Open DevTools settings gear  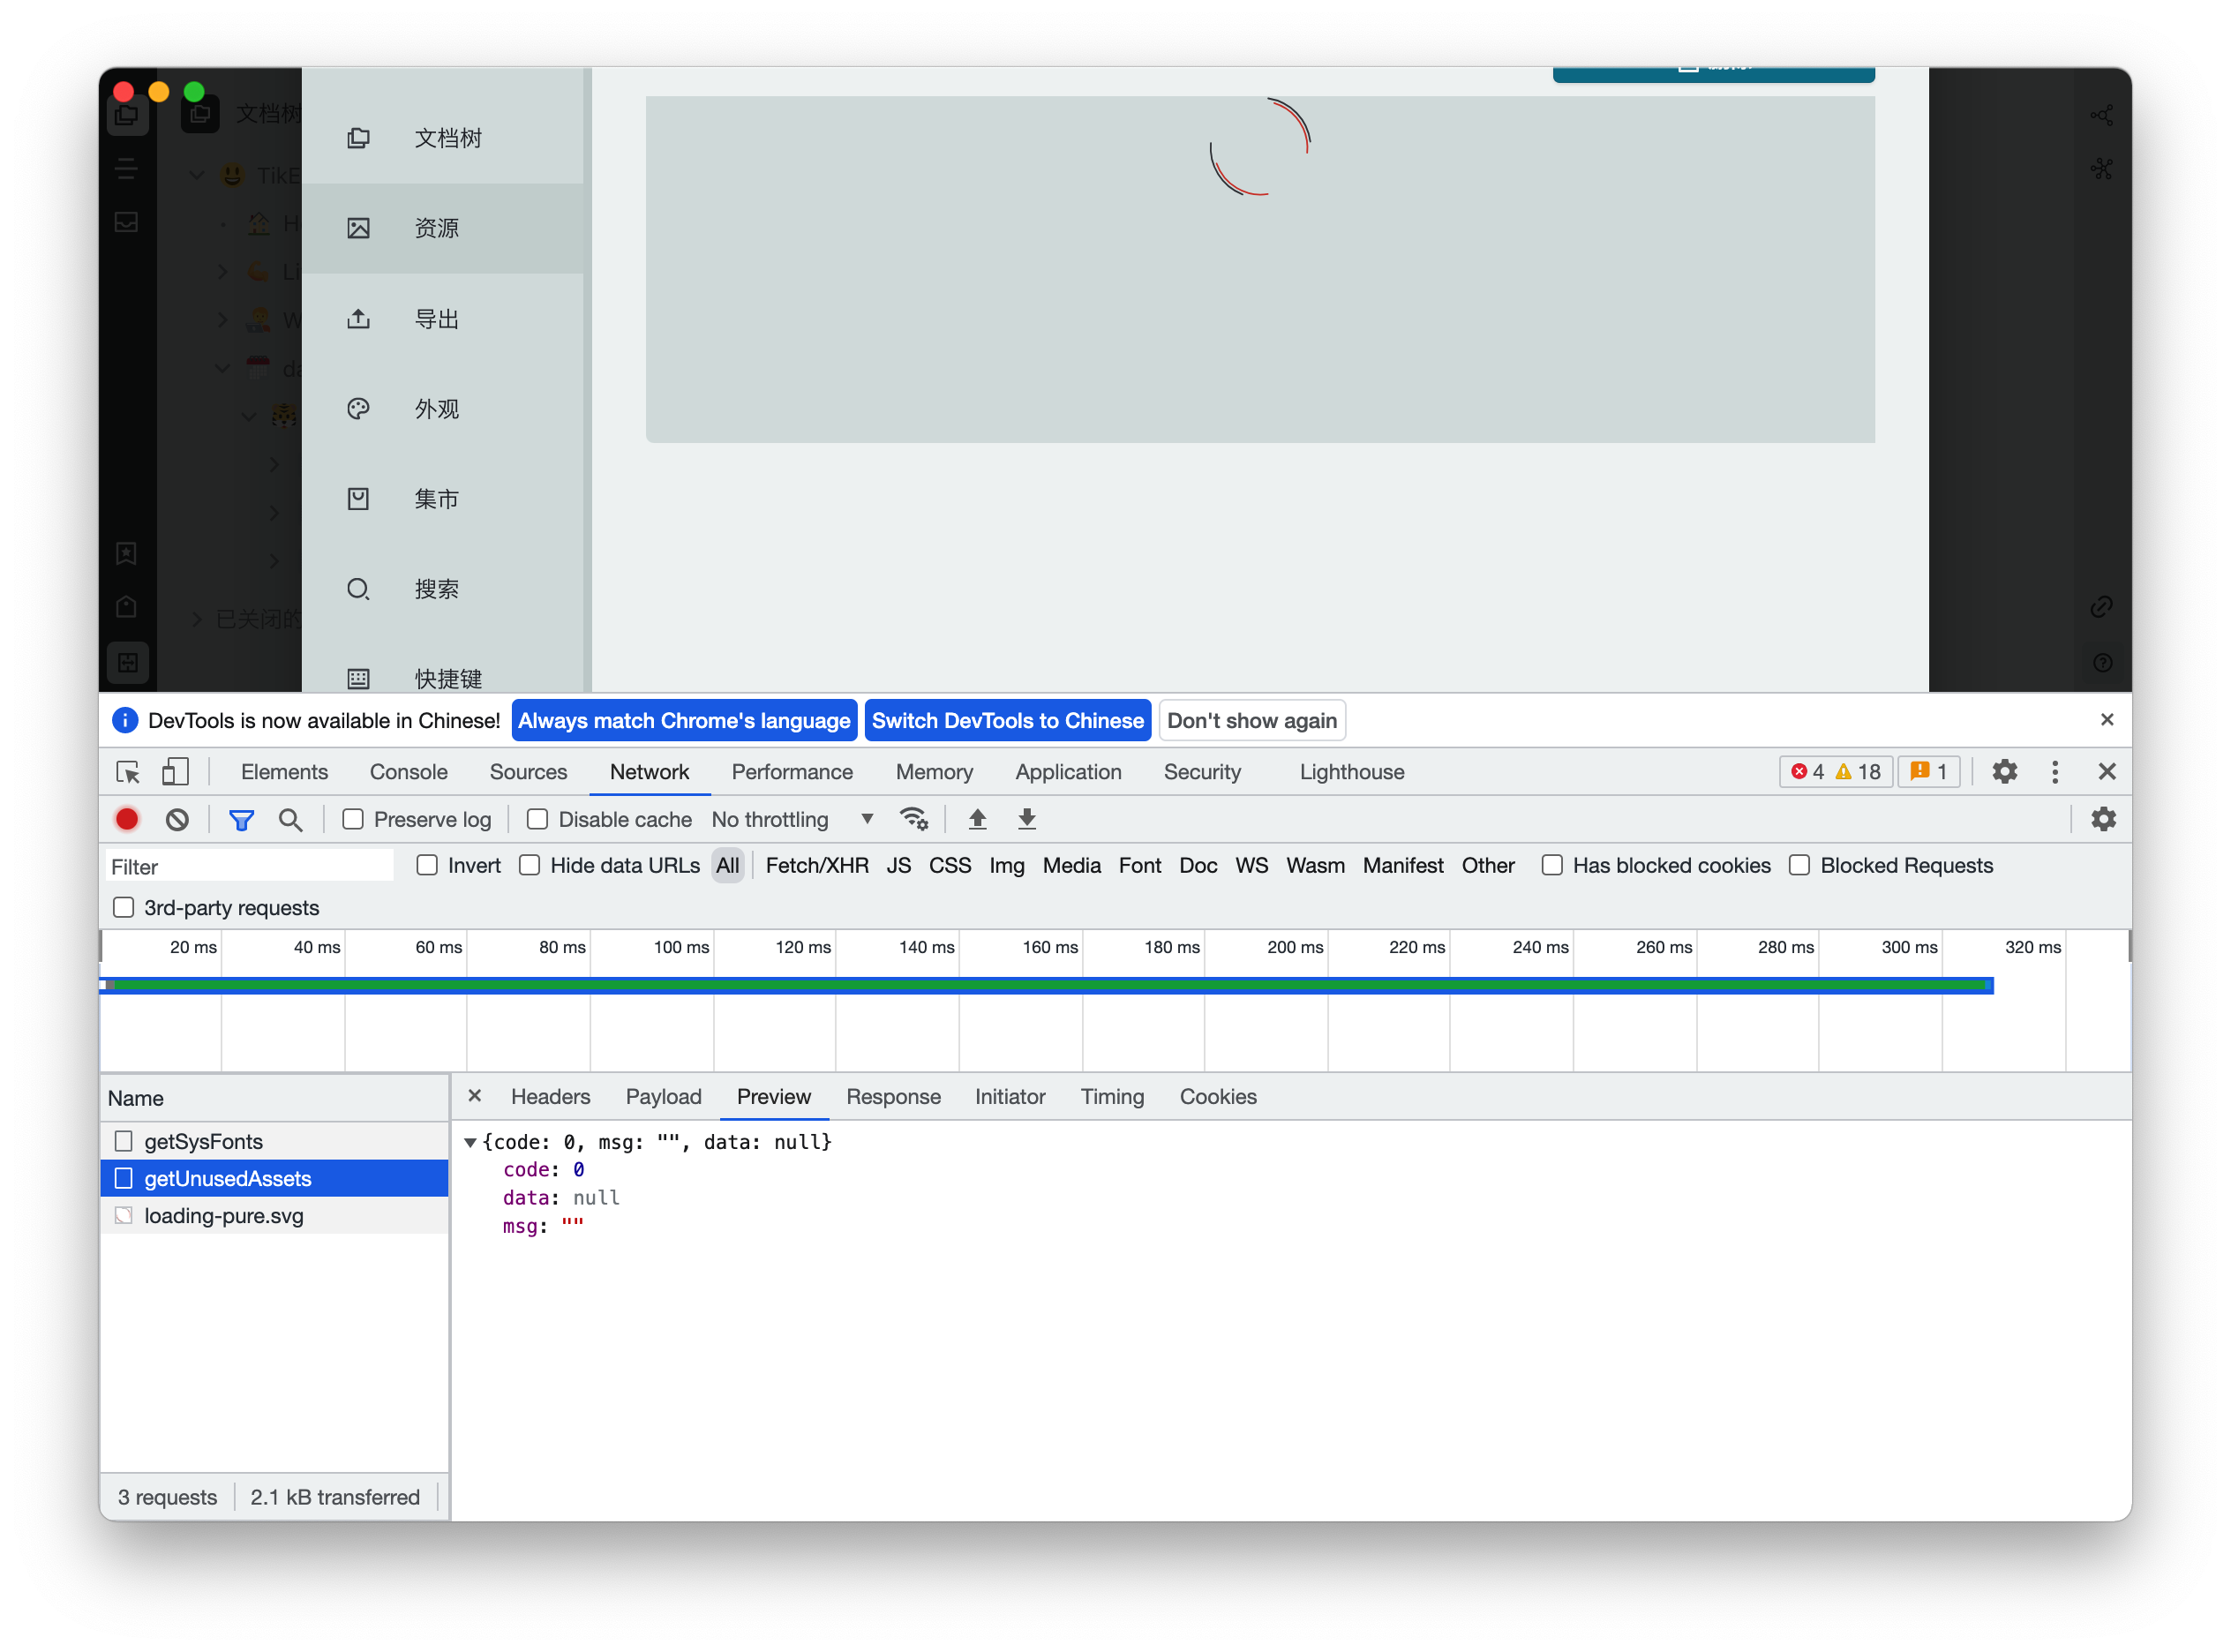coord(2004,772)
